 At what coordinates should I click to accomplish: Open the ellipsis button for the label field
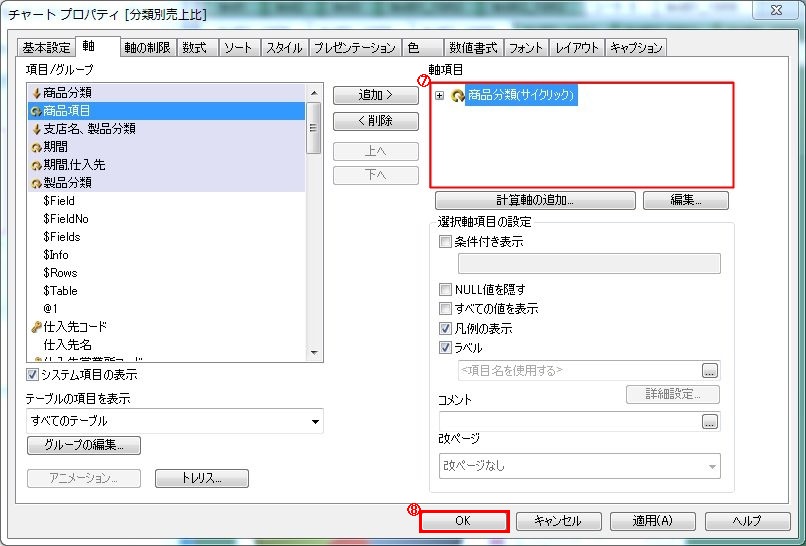(710, 371)
